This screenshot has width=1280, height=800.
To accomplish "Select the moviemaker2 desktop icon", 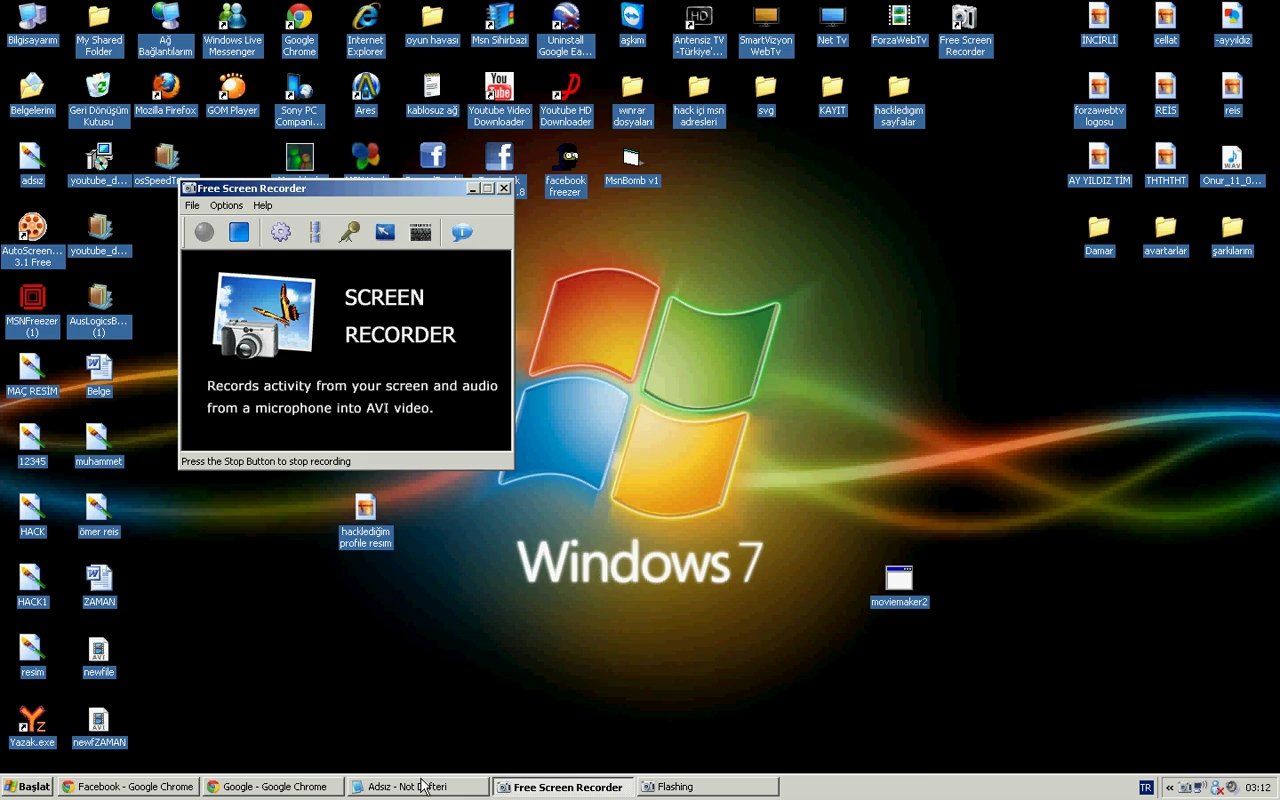I will [x=899, y=587].
